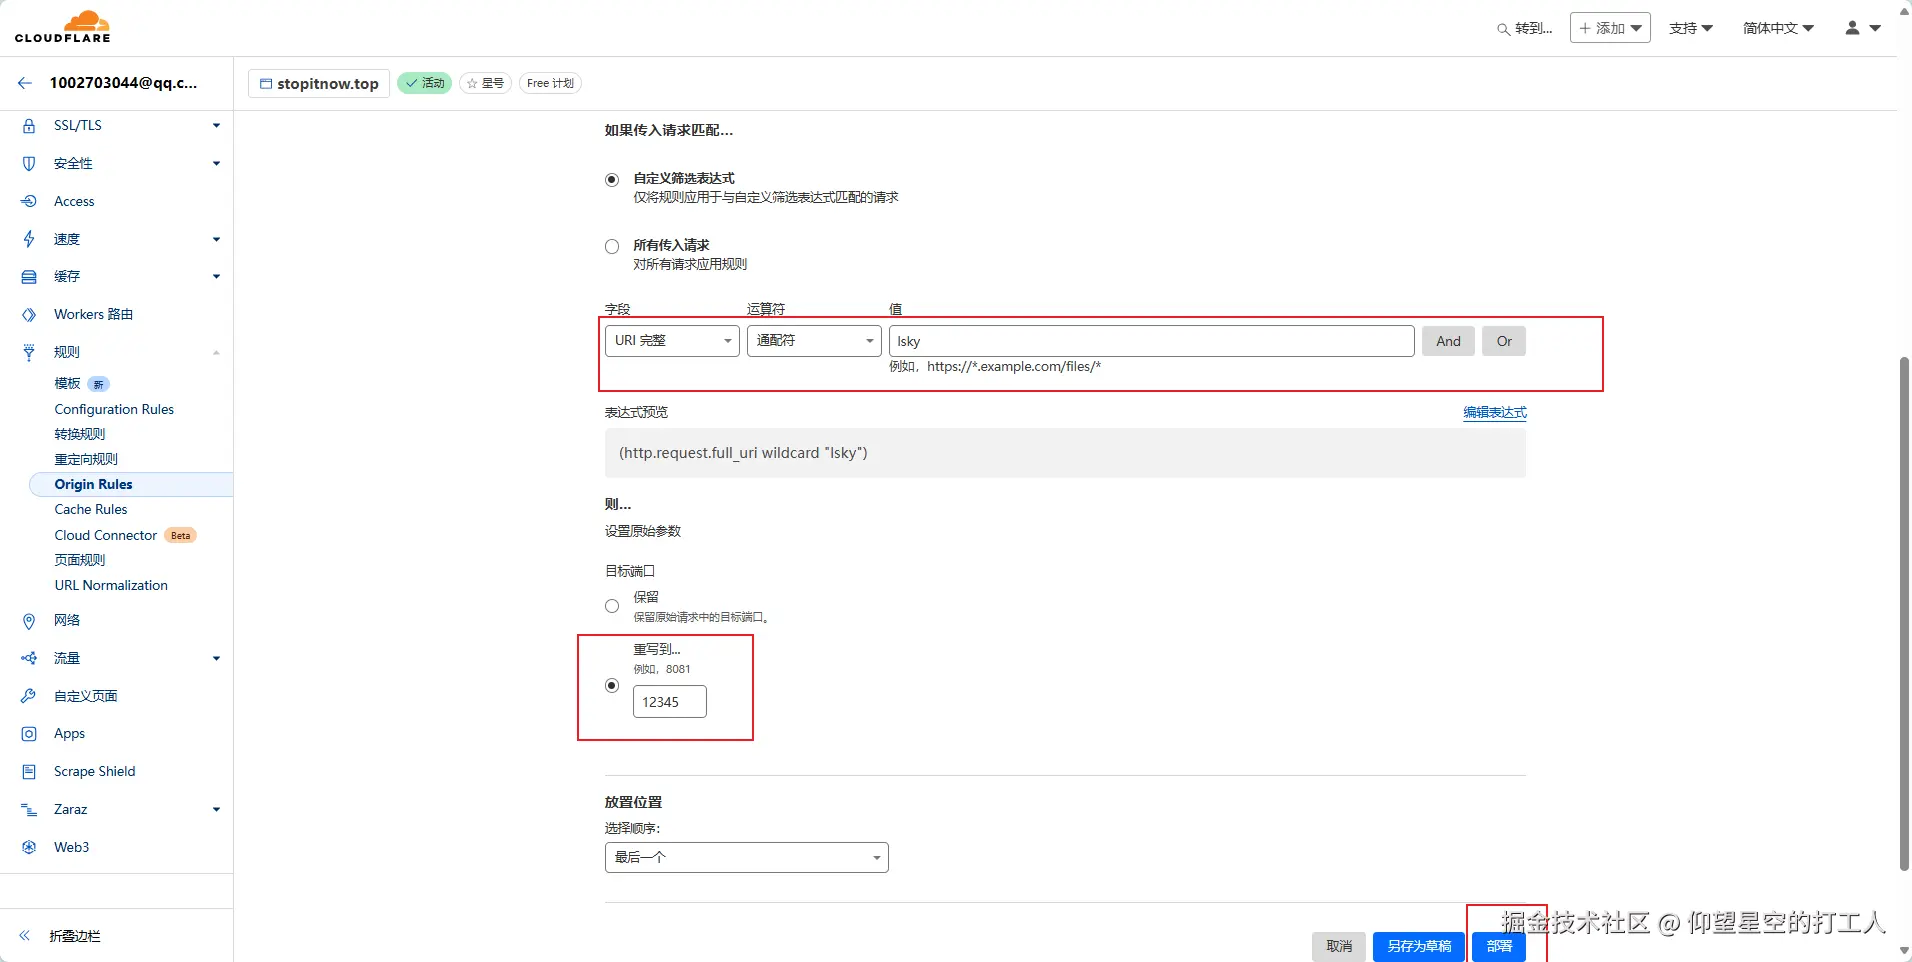Click the 部署 deploy button

click(x=1499, y=946)
